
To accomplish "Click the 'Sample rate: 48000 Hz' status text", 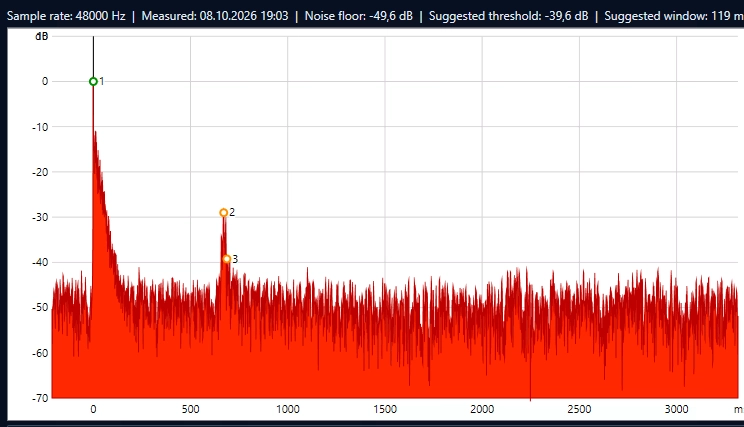I will point(66,16).
